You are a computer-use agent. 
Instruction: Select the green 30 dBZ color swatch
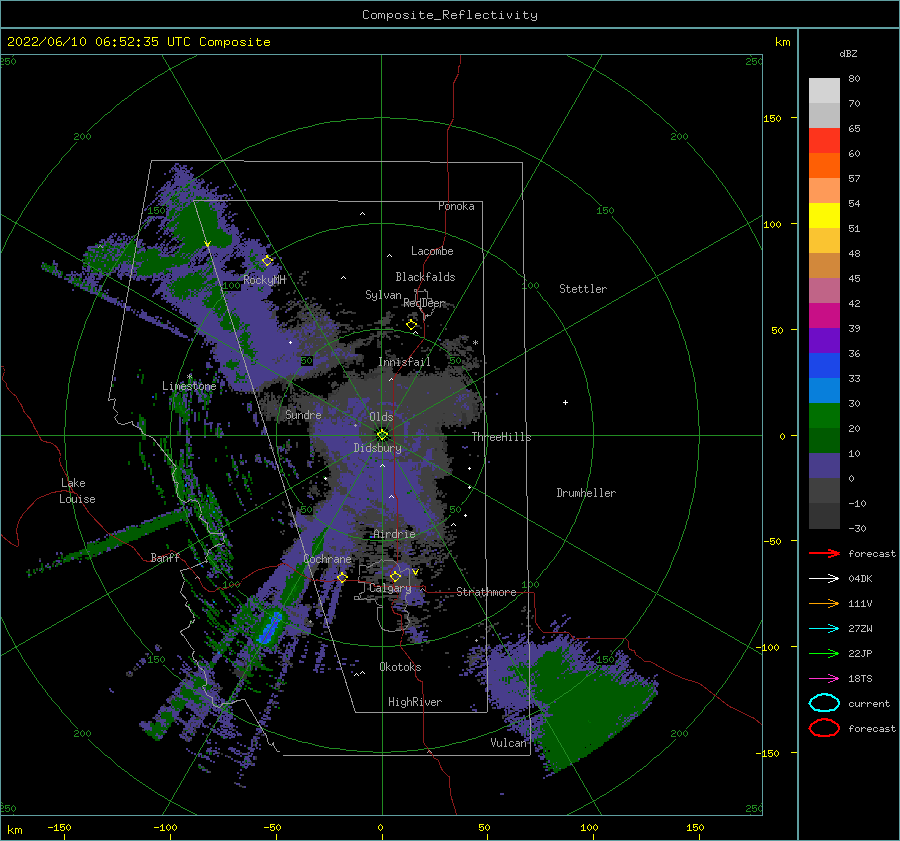(x=824, y=415)
